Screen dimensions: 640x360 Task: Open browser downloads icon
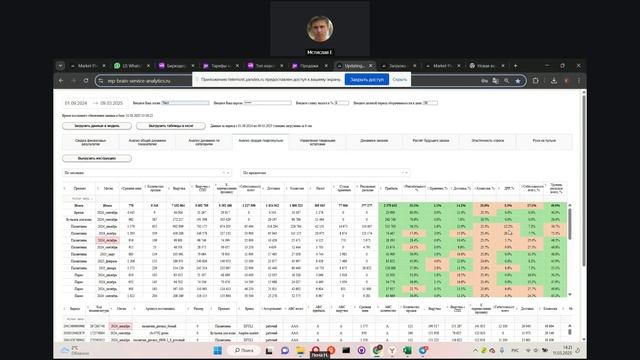[x=554, y=81]
